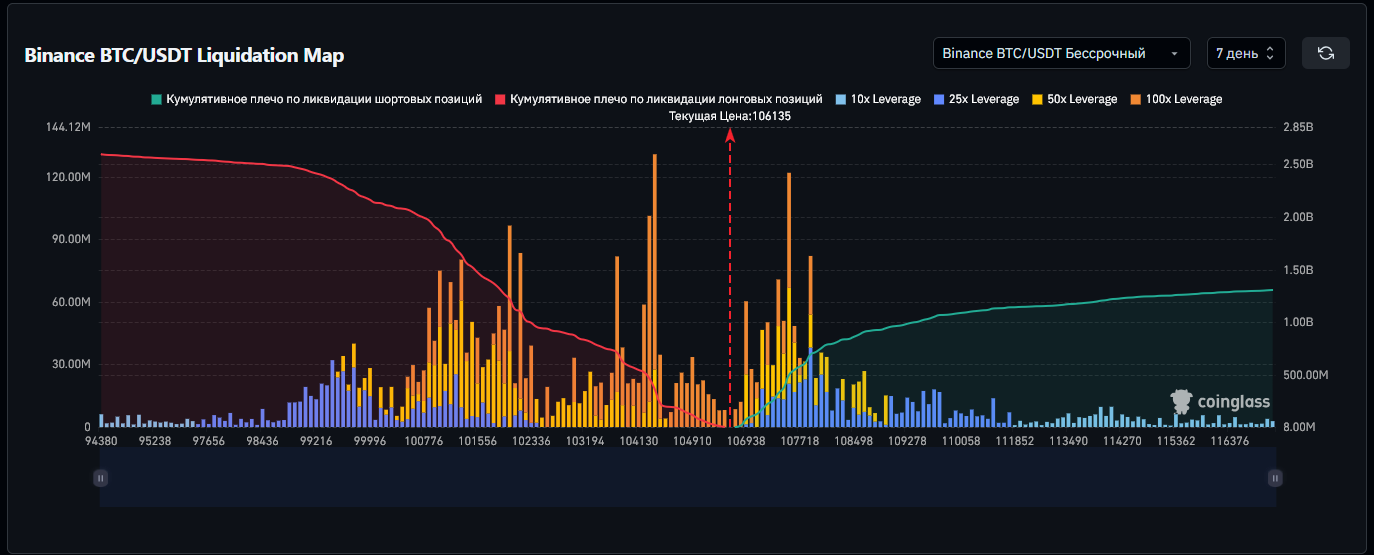Click the 115362 price axis label
This screenshot has width=1374, height=555.
click(1177, 441)
